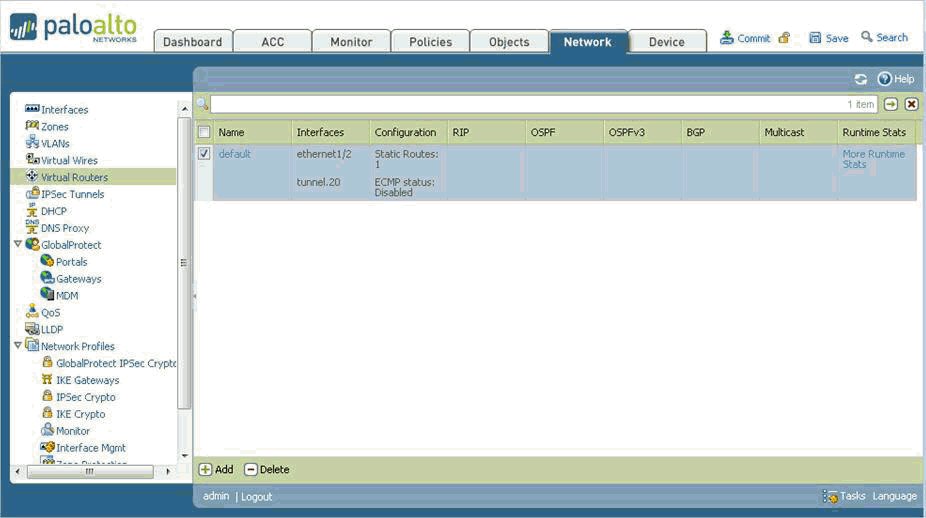This screenshot has width=926, height=518.
Task: Open Tasks icon in bottom bar
Action: pos(830,496)
